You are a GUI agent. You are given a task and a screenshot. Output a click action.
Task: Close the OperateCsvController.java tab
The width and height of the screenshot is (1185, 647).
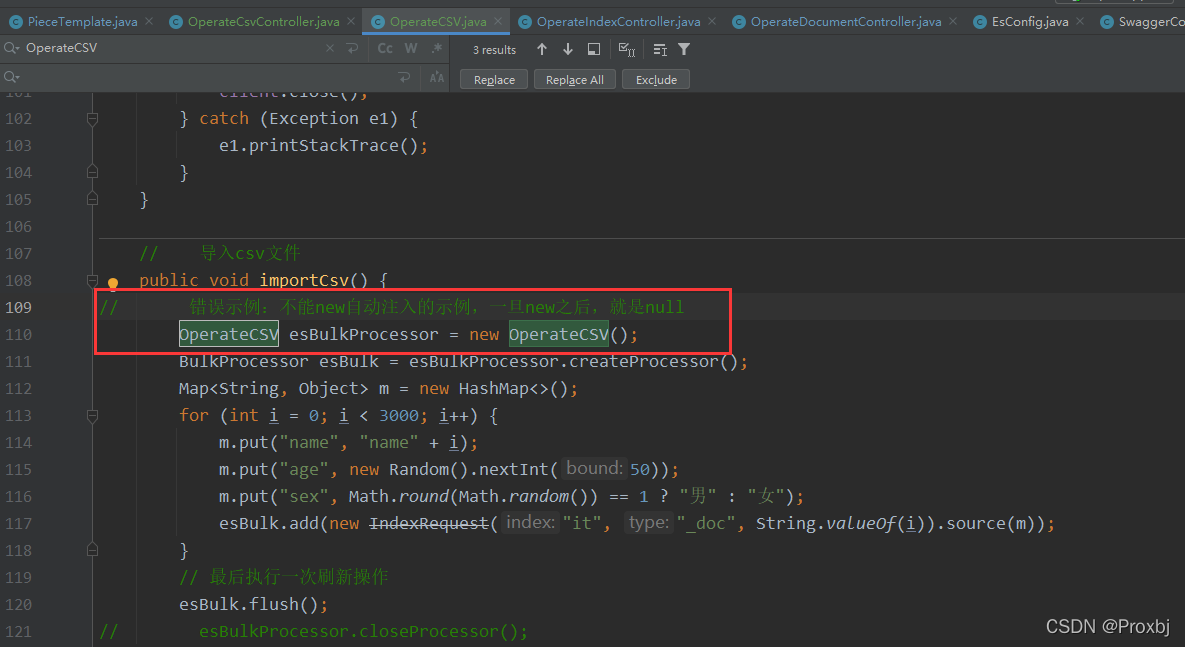(x=351, y=22)
